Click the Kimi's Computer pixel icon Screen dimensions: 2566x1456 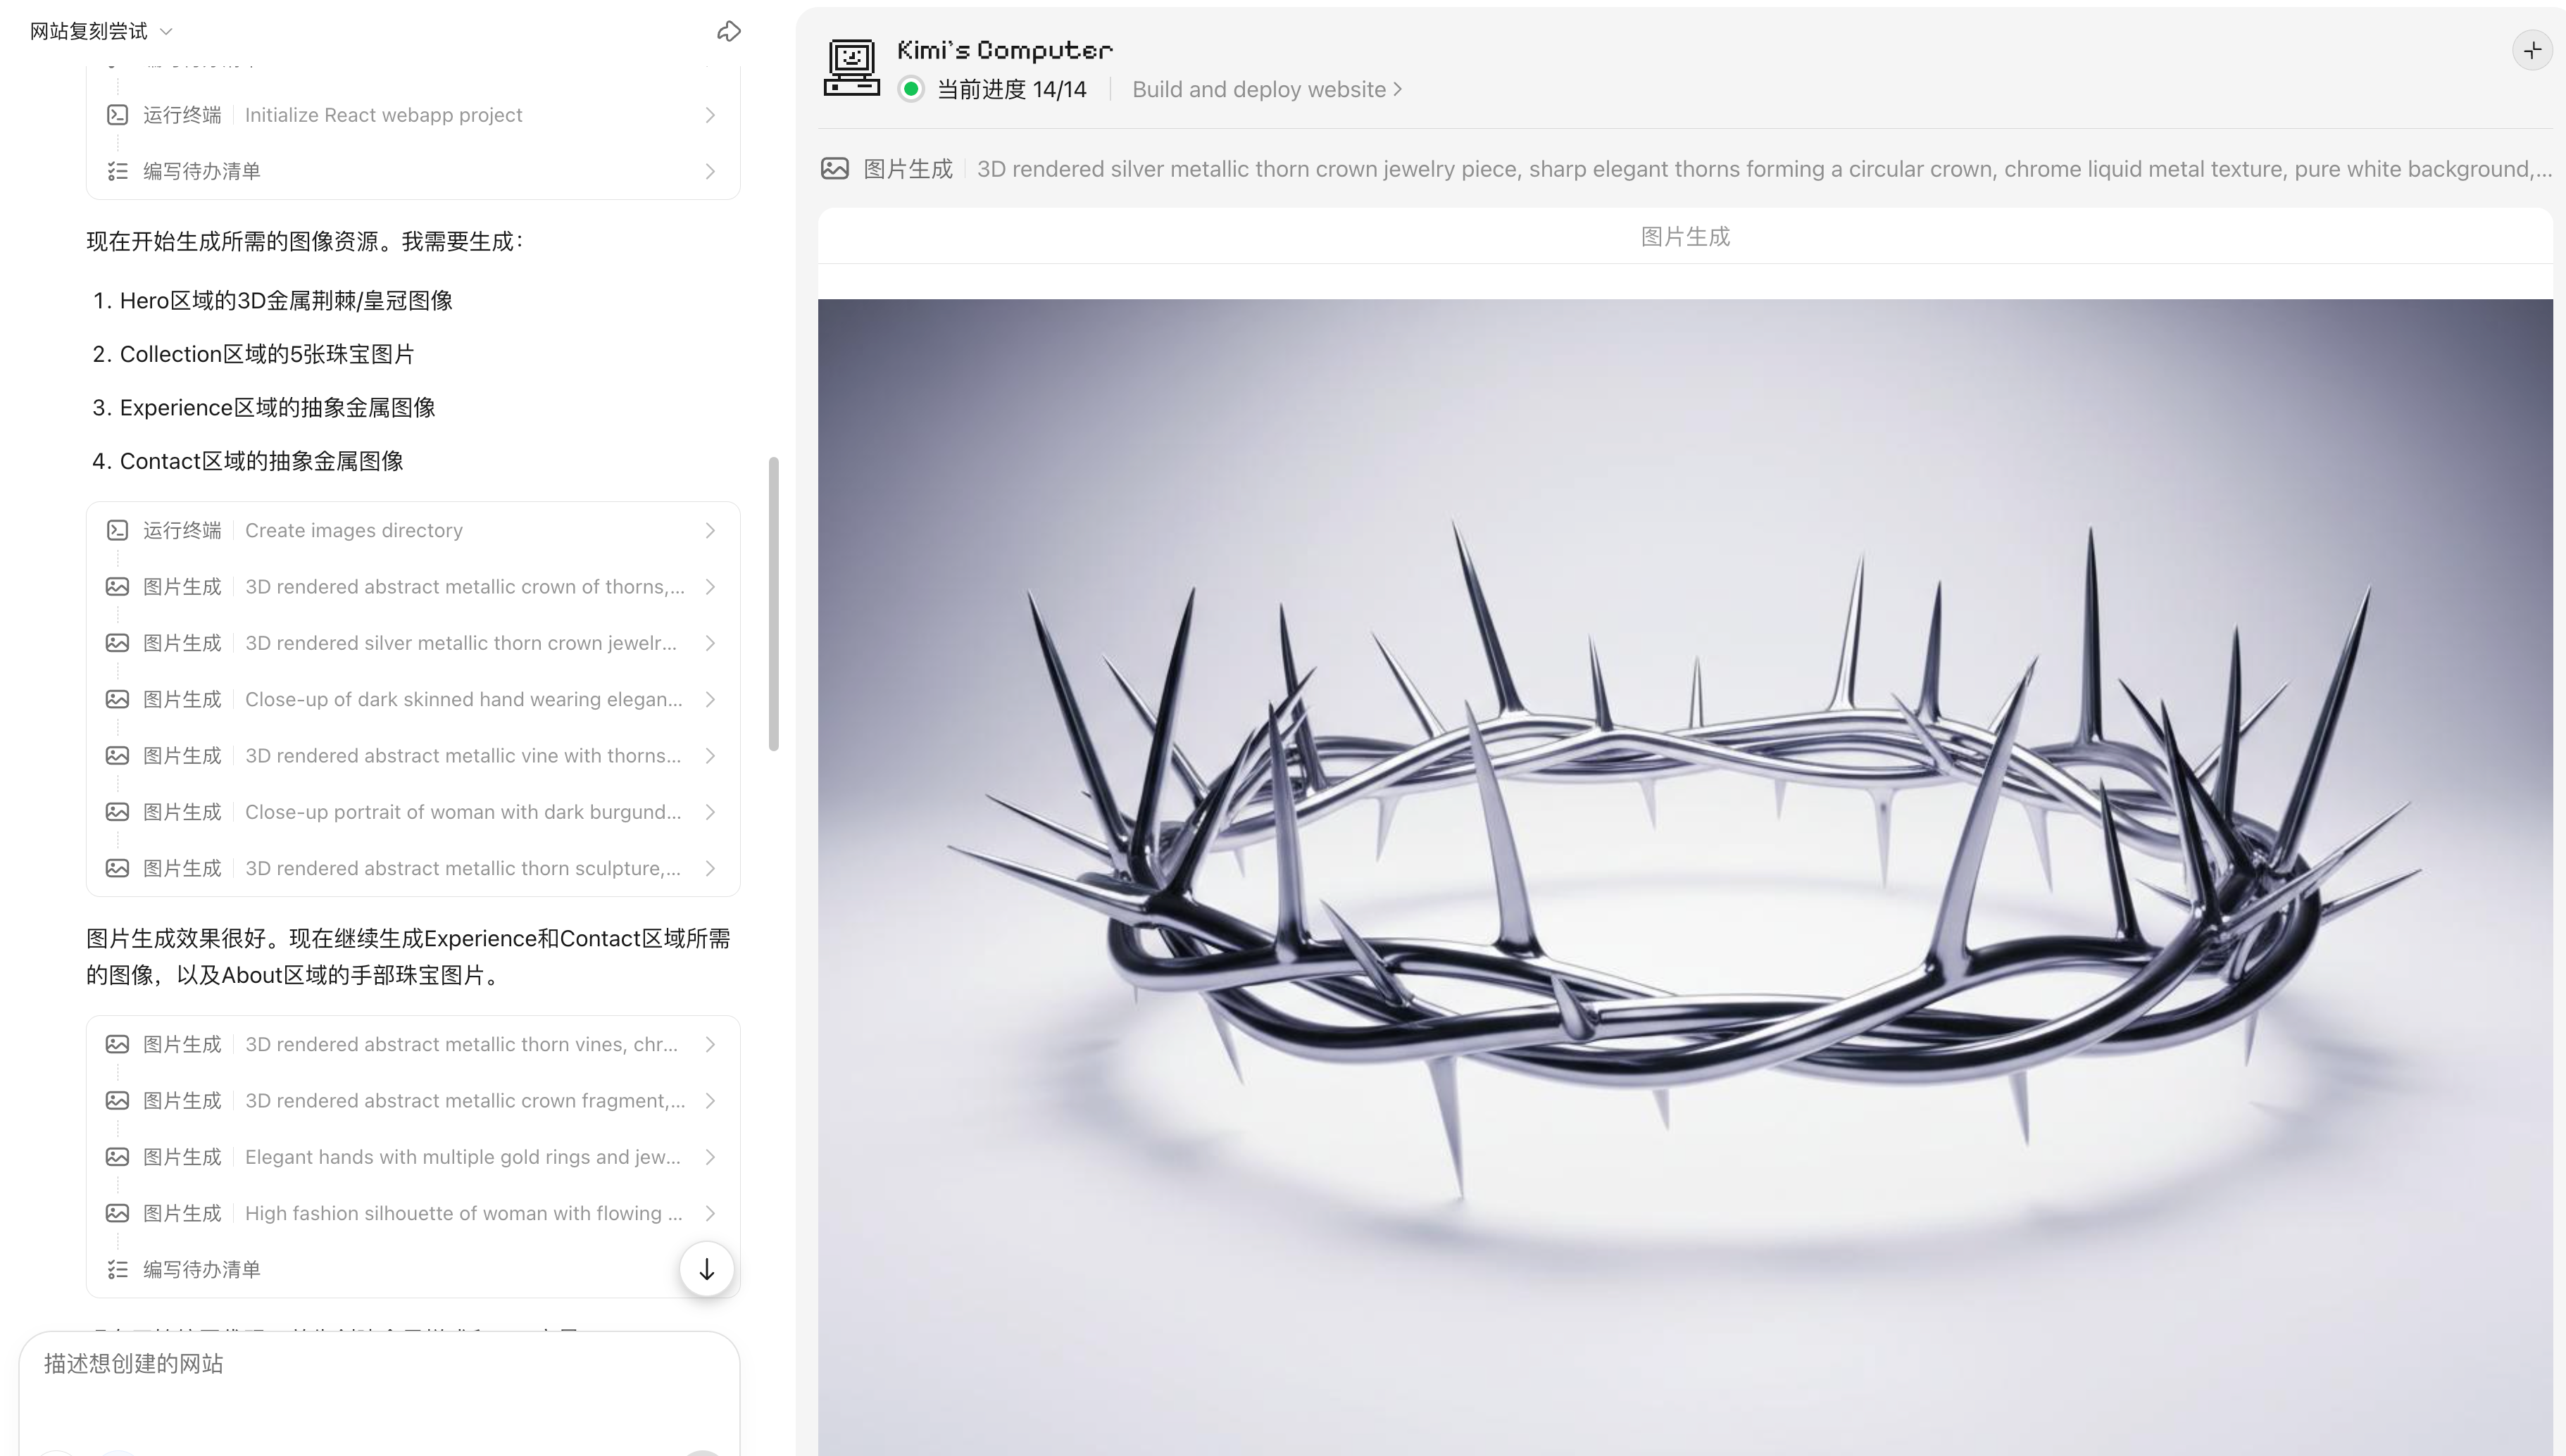coord(851,67)
